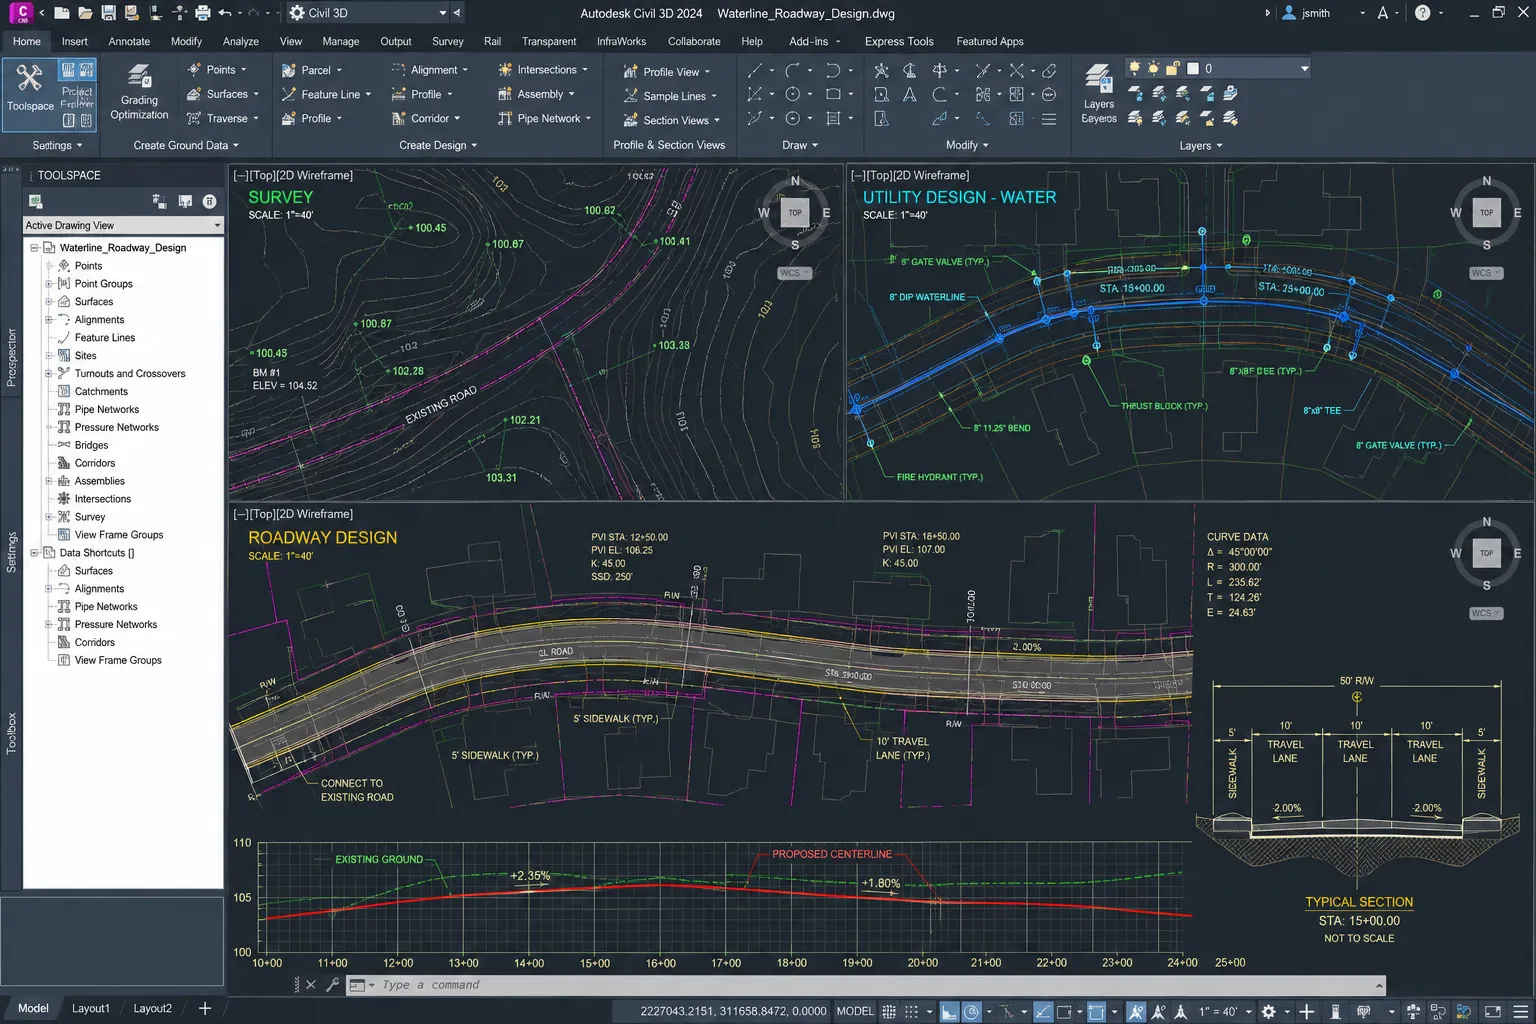Open the Profile View tool

666,72
